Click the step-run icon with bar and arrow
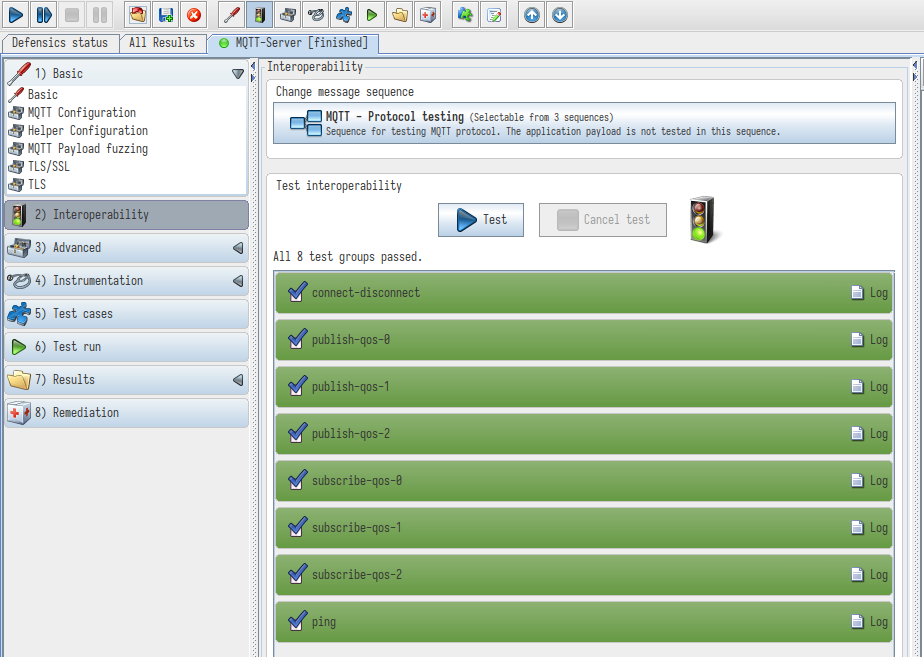924x657 pixels. pos(44,14)
